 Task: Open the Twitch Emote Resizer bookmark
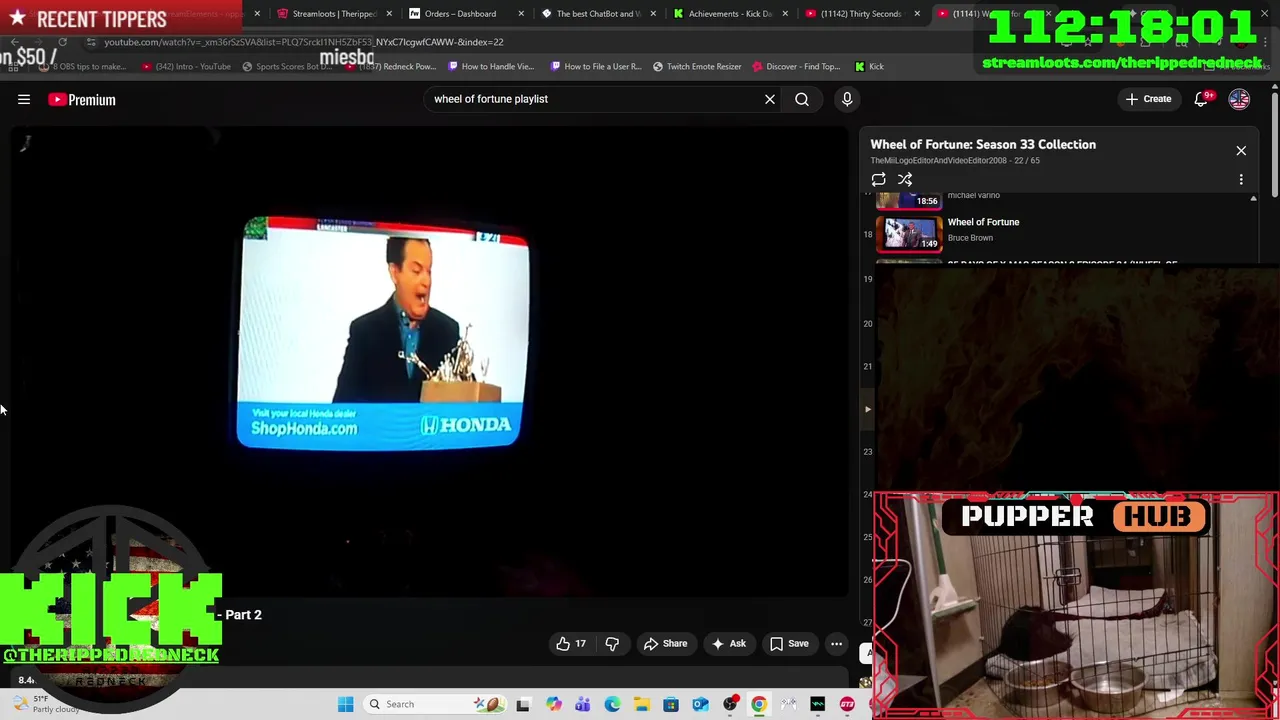[x=697, y=67]
